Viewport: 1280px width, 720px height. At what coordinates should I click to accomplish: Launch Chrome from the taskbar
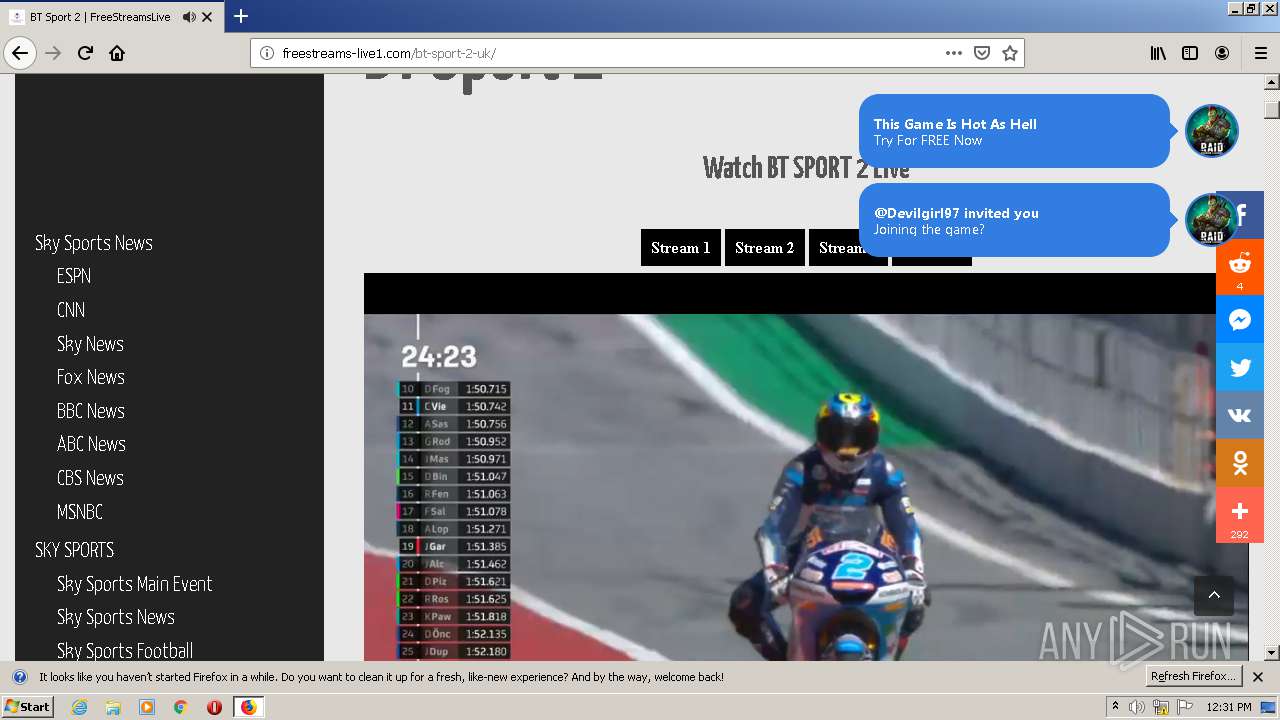tap(180, 707)
